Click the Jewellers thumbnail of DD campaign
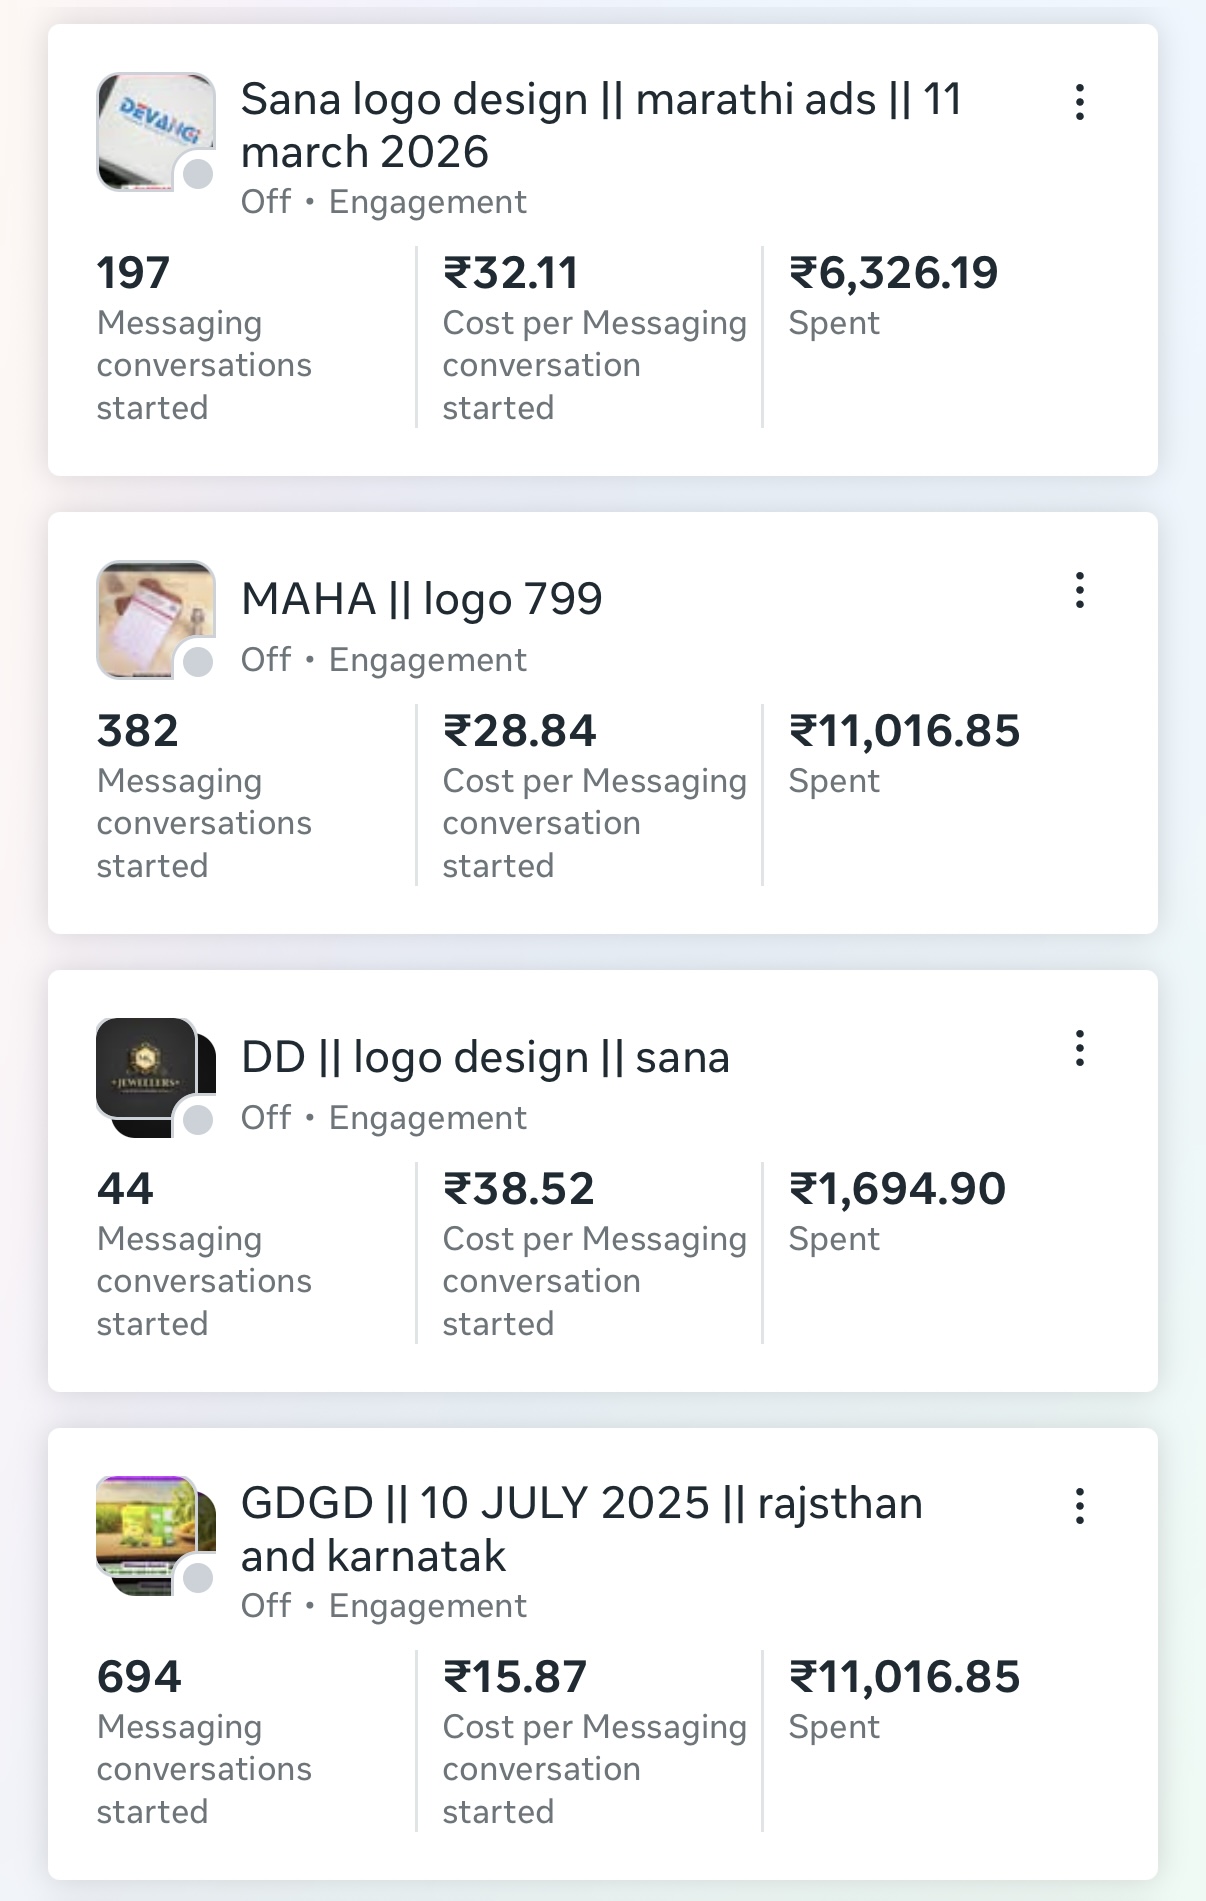Screen dimensions: 1206x1901 [148, 1068]
